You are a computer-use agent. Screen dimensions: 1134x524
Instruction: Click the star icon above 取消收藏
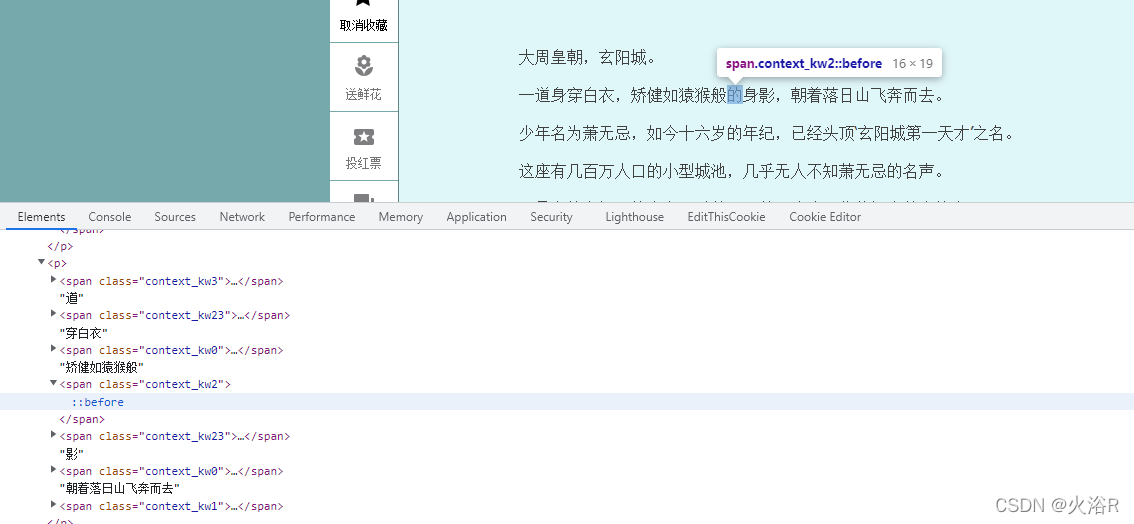pyautogui.click(x=364, y=3)
